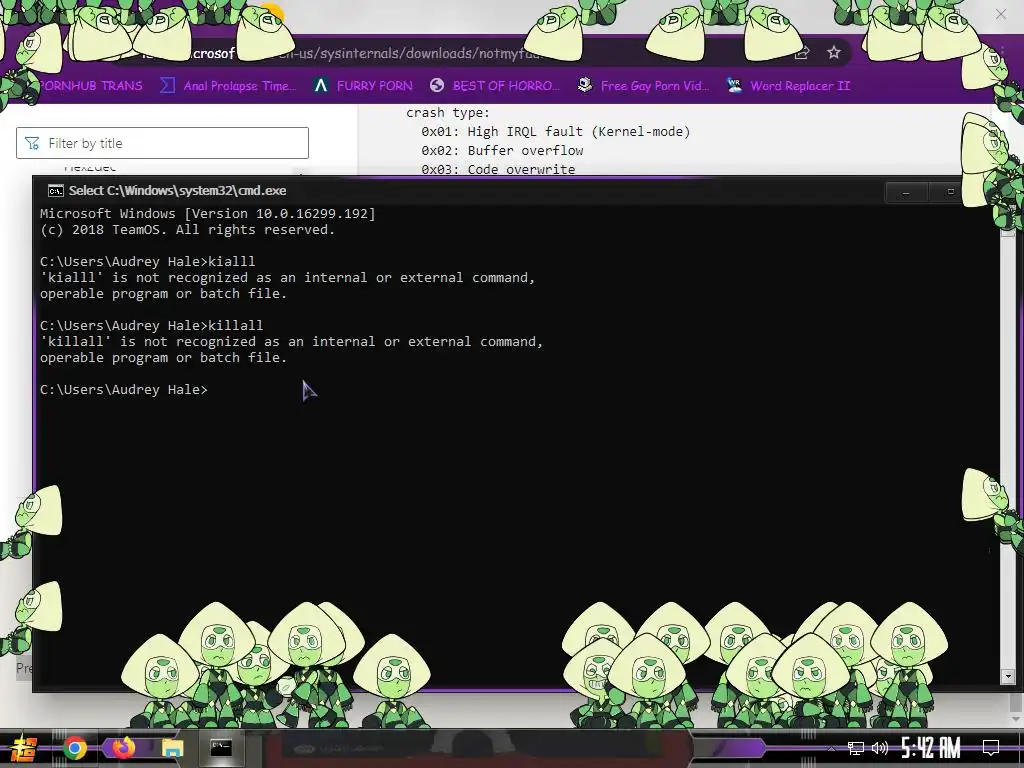Click the cmd.exe window title bar text
Screen dimensions: 1024x768
[x=178, y=191]
